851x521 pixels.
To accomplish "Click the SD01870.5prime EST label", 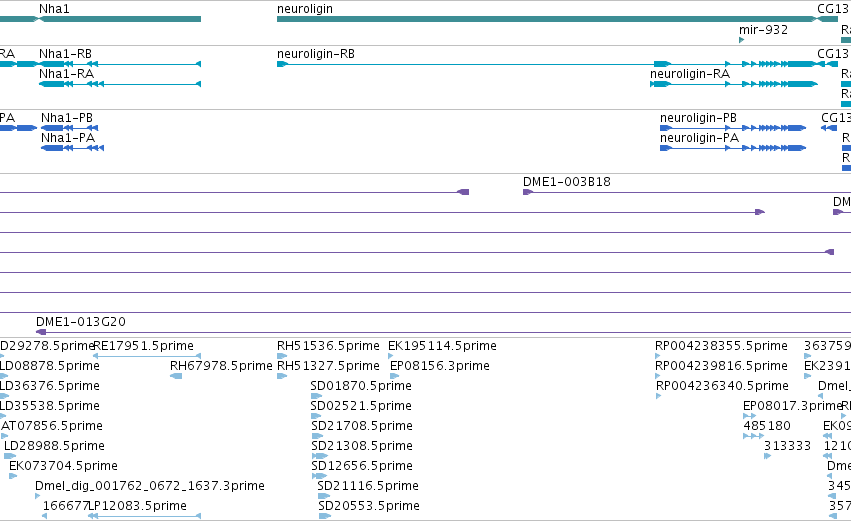I will 361,386.
